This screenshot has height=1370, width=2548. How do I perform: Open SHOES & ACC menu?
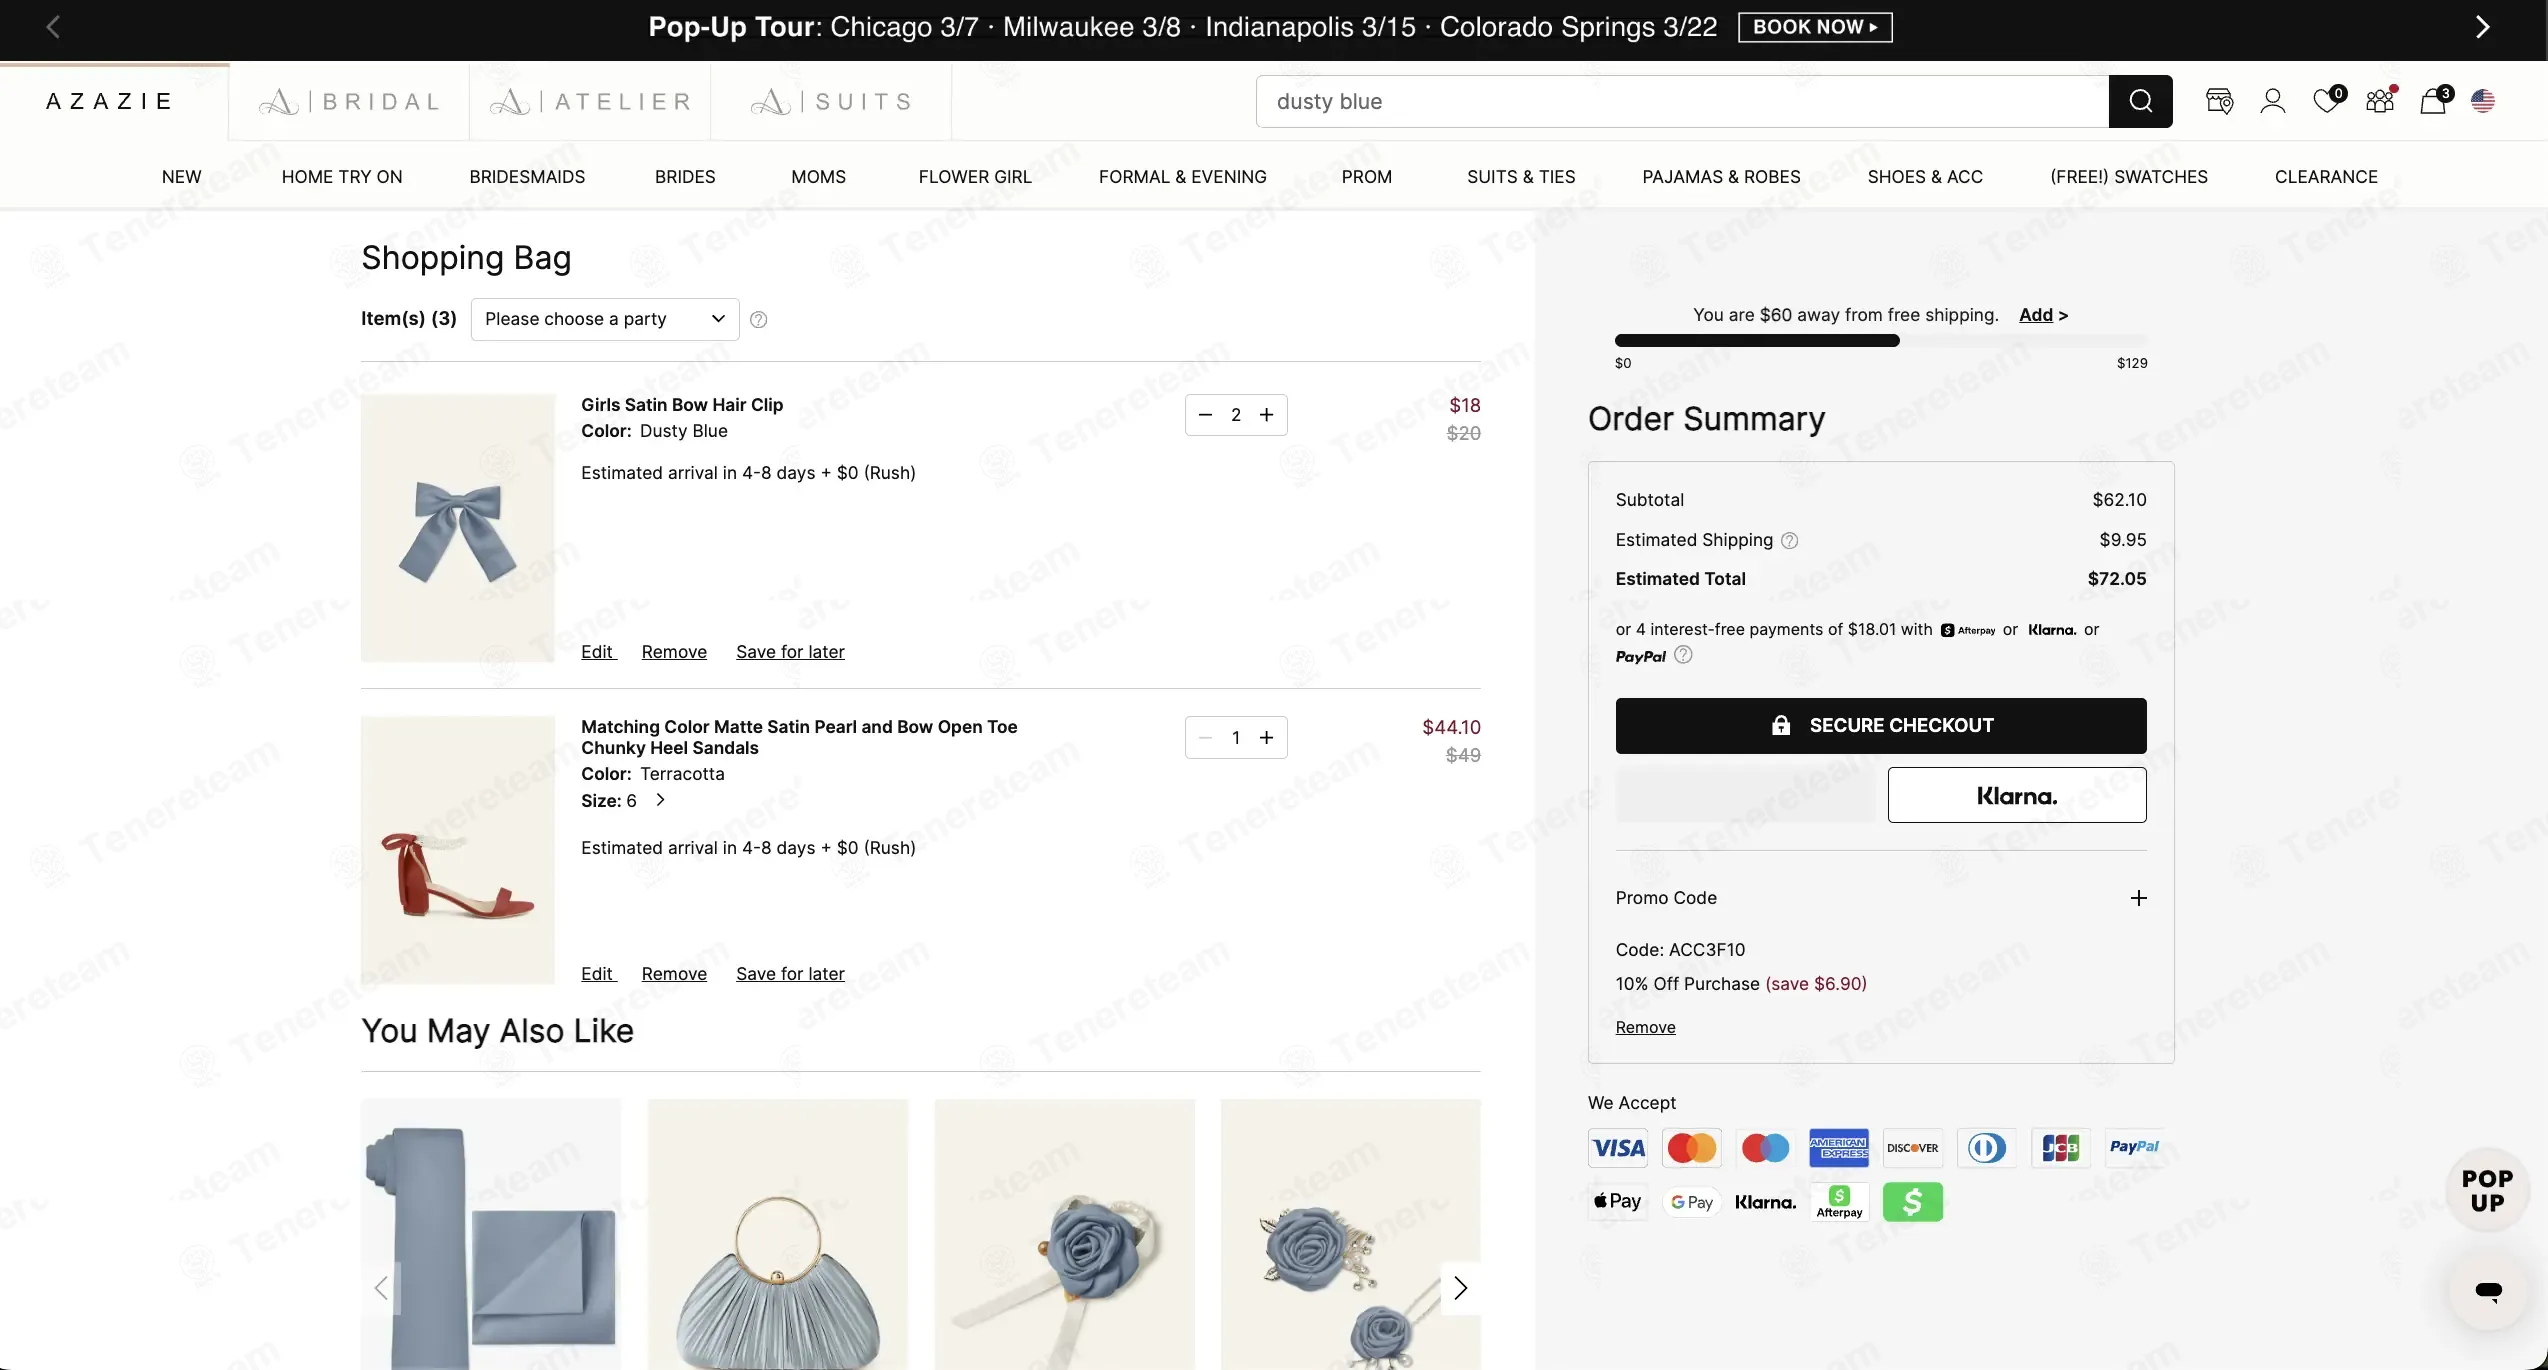coord(1925,177)
